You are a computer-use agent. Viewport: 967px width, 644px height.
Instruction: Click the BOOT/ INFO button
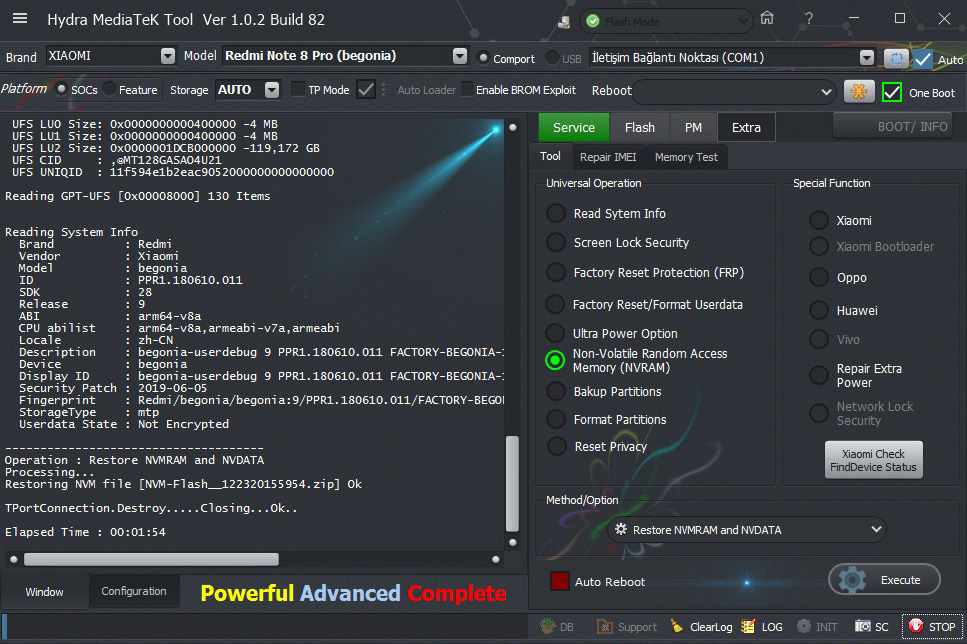[892, 126]
